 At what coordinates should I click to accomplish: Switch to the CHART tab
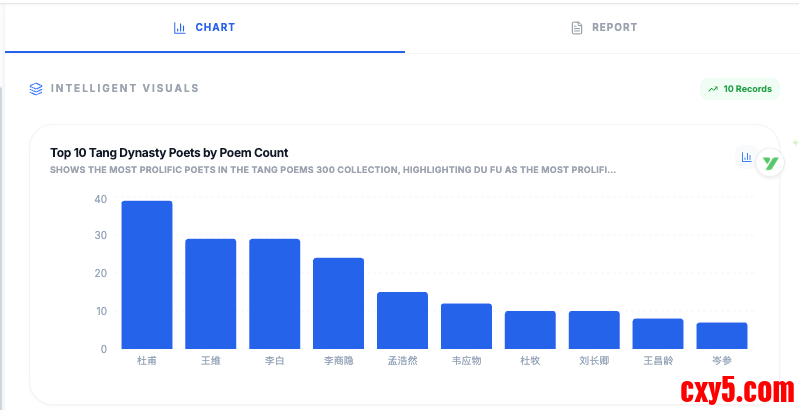(205, 27)
